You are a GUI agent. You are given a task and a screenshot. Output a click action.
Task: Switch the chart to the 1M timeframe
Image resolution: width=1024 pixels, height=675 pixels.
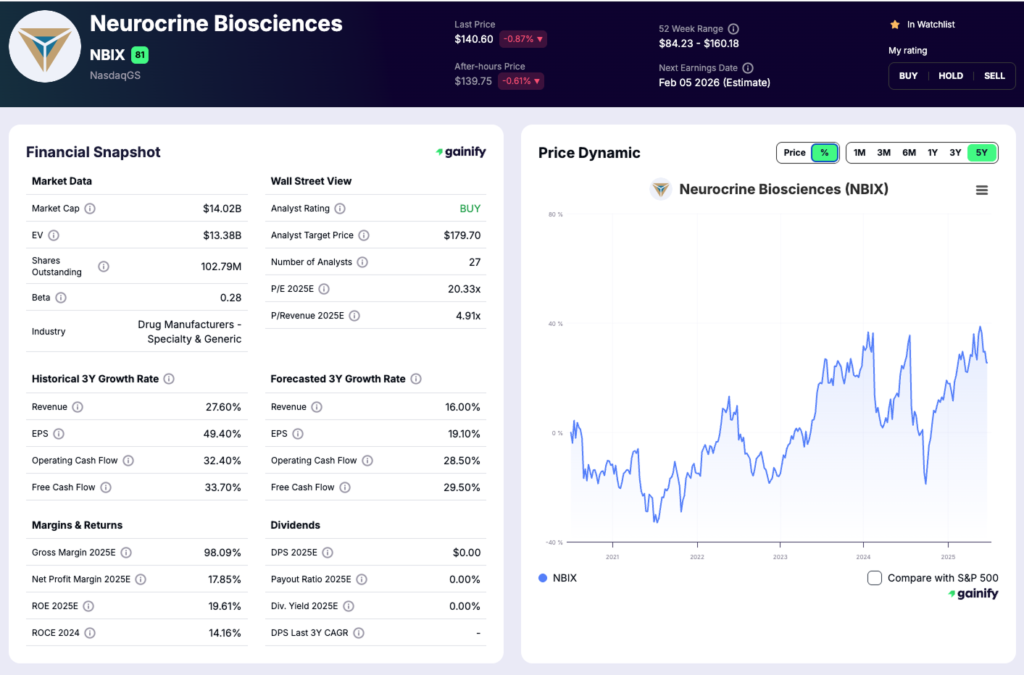(x=858, y=152)
